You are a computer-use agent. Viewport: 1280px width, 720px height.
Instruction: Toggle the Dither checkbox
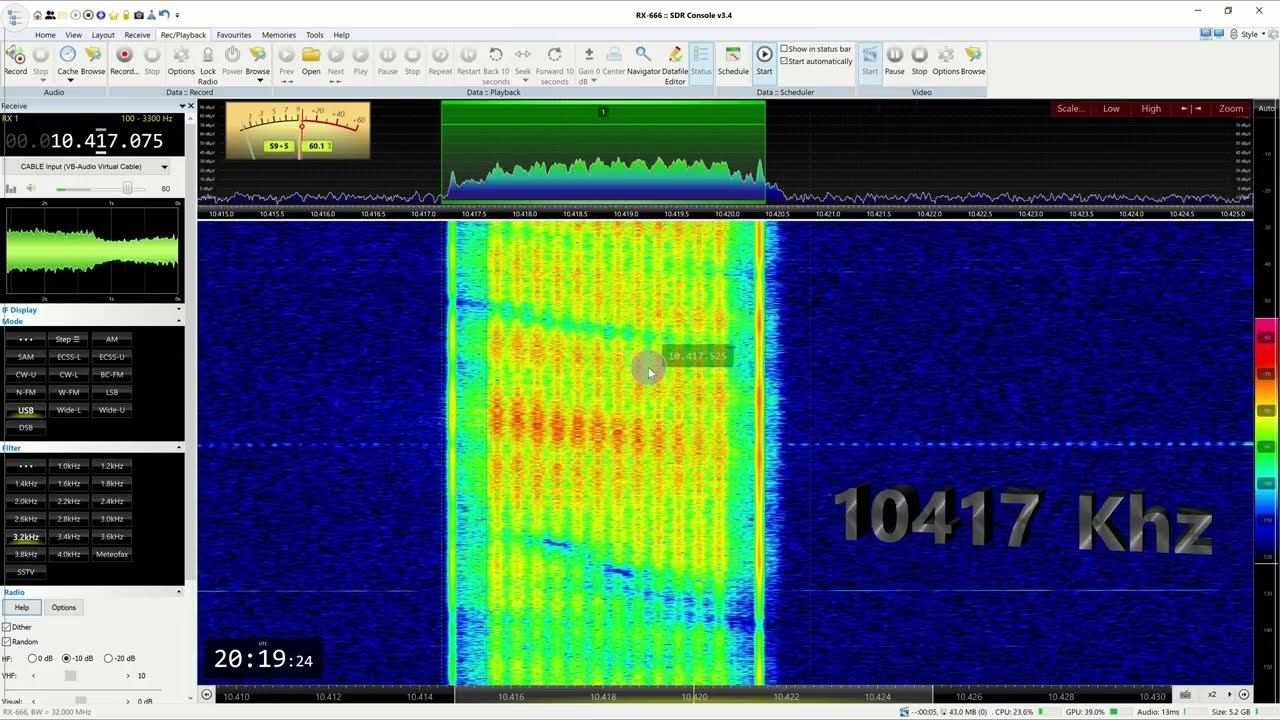click(7, 627)
